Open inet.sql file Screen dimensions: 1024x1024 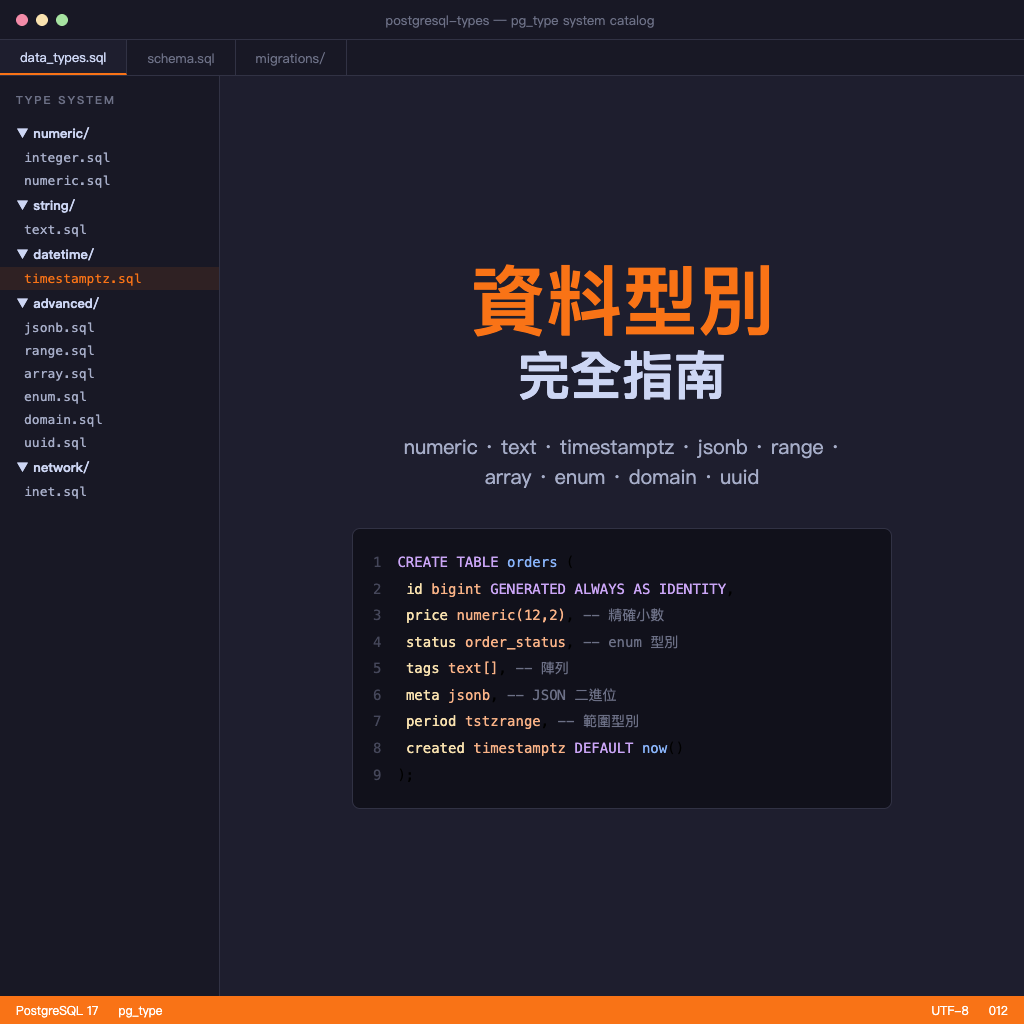[55, 491]
